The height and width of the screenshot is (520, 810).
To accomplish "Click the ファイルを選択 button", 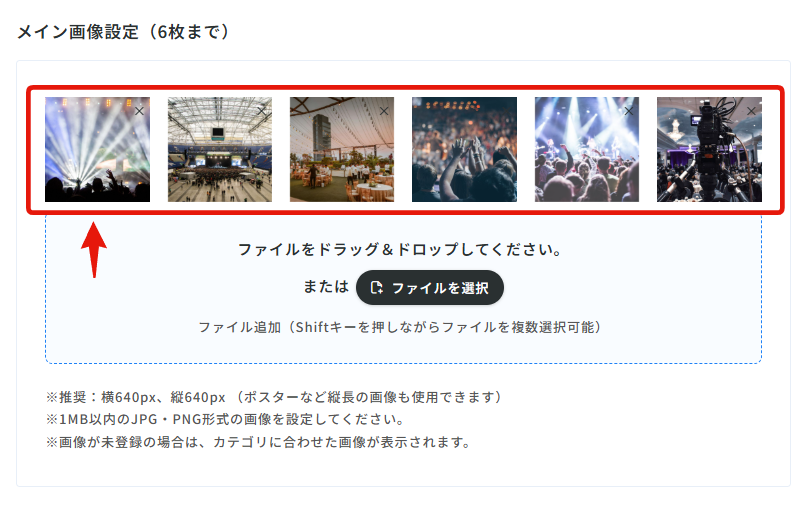I will [x=430, y=288].
